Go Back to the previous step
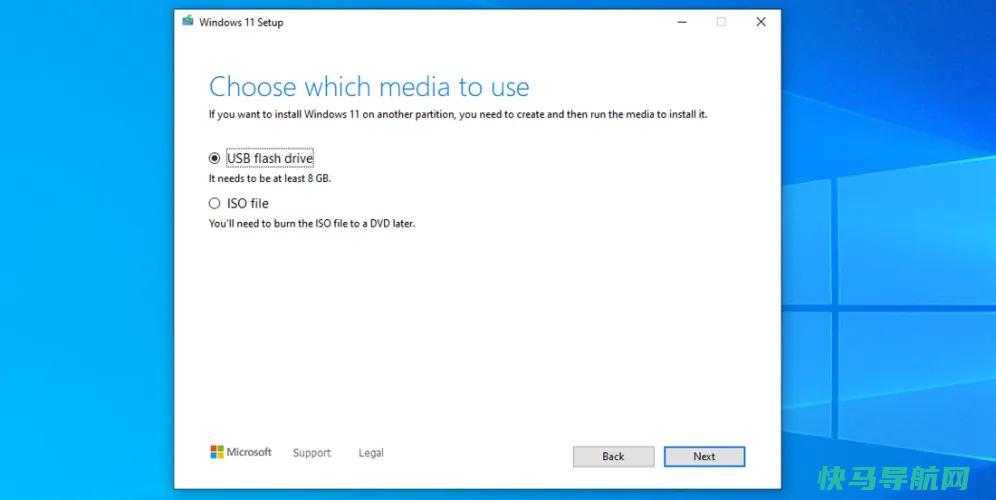The height and width of the screenshot is (500, 996). tap(613, 456)
